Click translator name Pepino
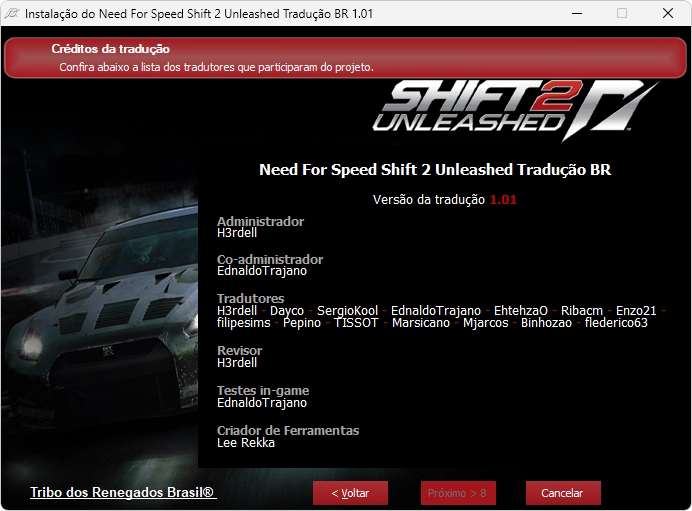This screenshot has height=511, width=692. point(302,323)
